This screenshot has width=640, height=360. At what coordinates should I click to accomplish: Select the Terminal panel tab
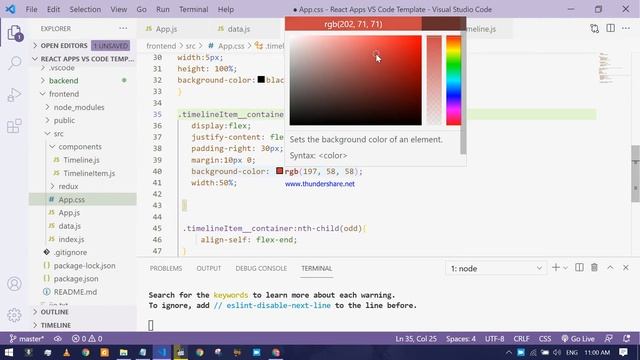[317, 268]
